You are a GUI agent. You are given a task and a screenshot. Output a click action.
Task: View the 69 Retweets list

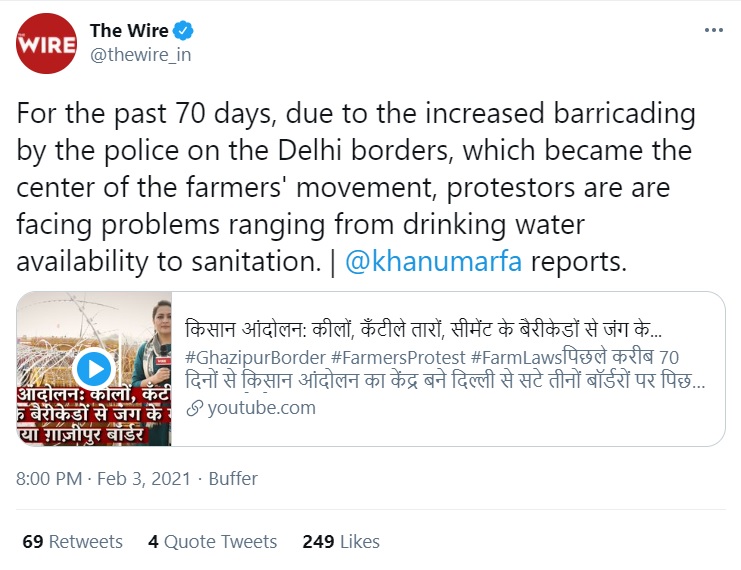tap(72, 542)
